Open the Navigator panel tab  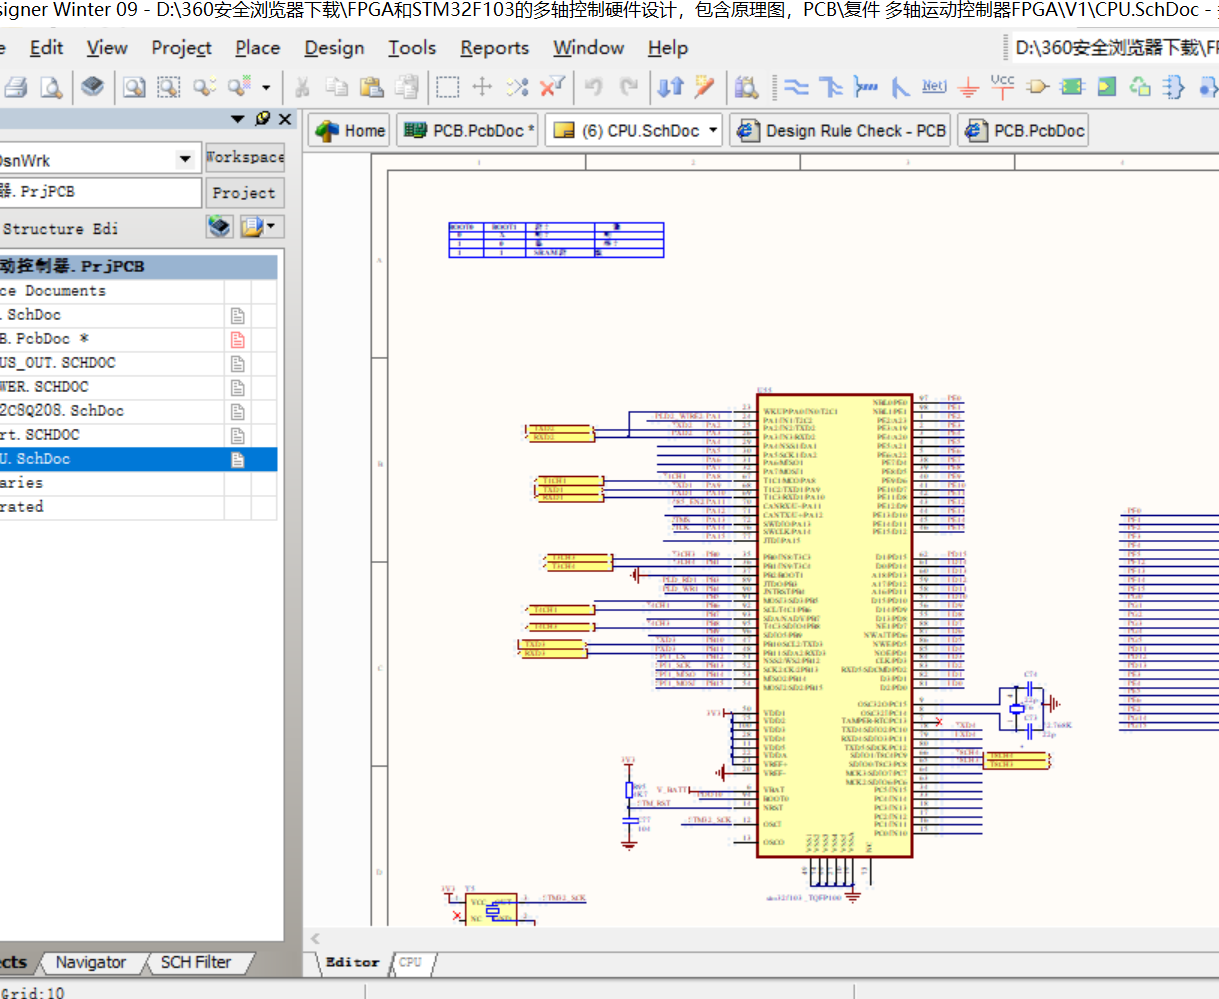pyautogui.click(x=91, y=962)
